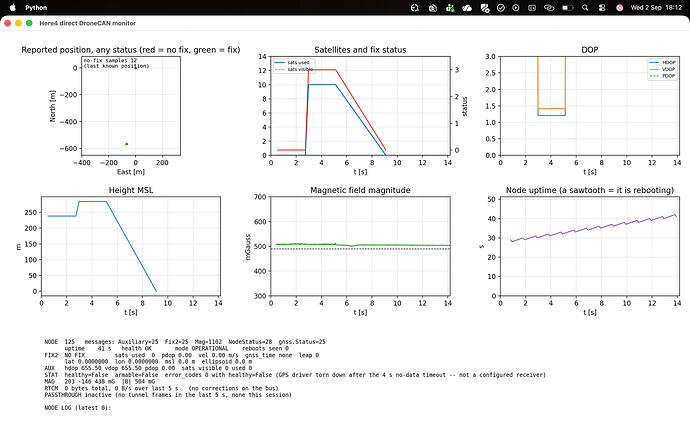
Task: Open the cloud storage menu bar icon
Action: pyautogui.click(x=467, y=7)
